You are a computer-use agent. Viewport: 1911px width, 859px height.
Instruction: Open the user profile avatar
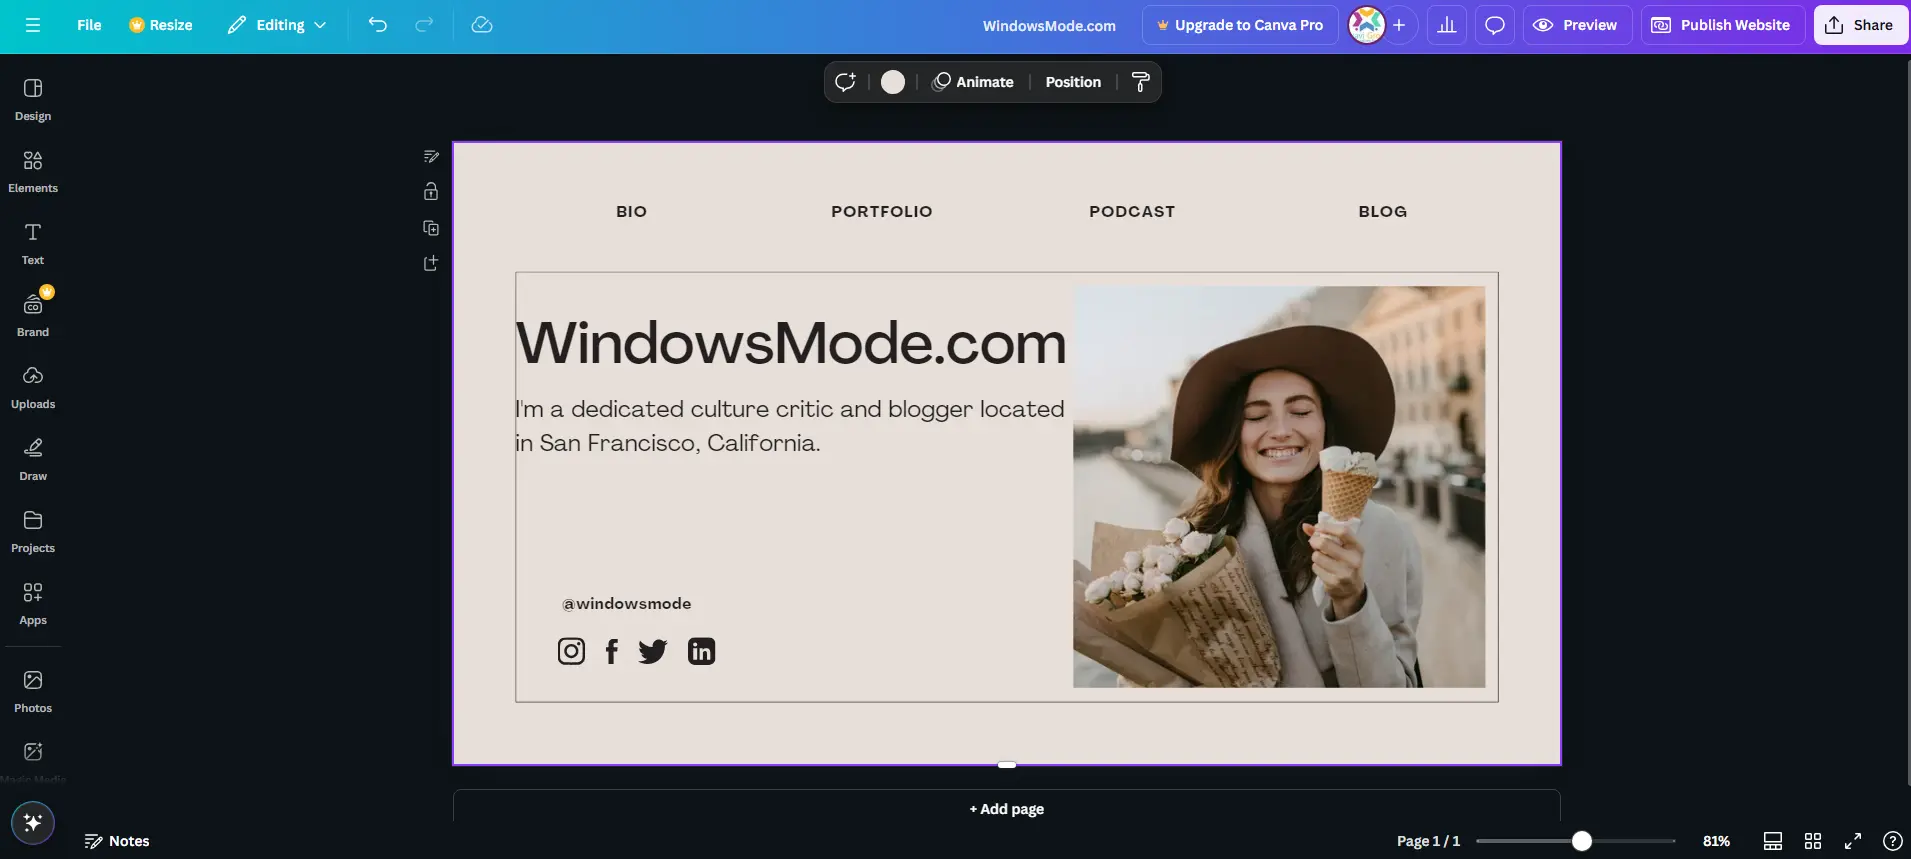pyautogui.click(x=1366, y=25)
